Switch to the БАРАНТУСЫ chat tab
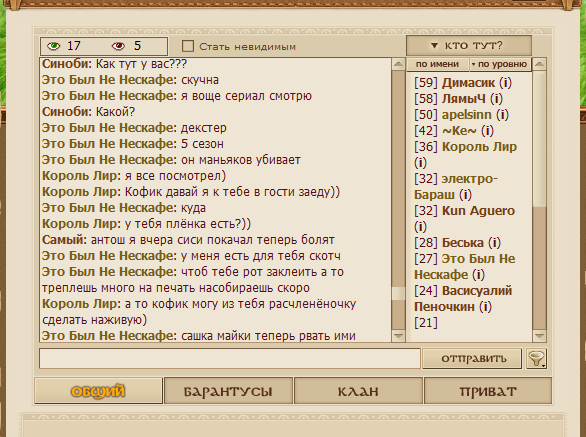 pyautogui.click(x=228, y=391)
